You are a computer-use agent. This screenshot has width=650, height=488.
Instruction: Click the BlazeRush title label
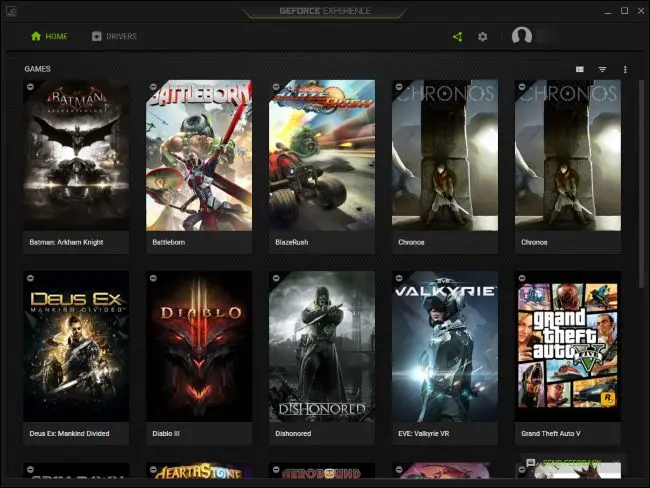tap(292, 242)
